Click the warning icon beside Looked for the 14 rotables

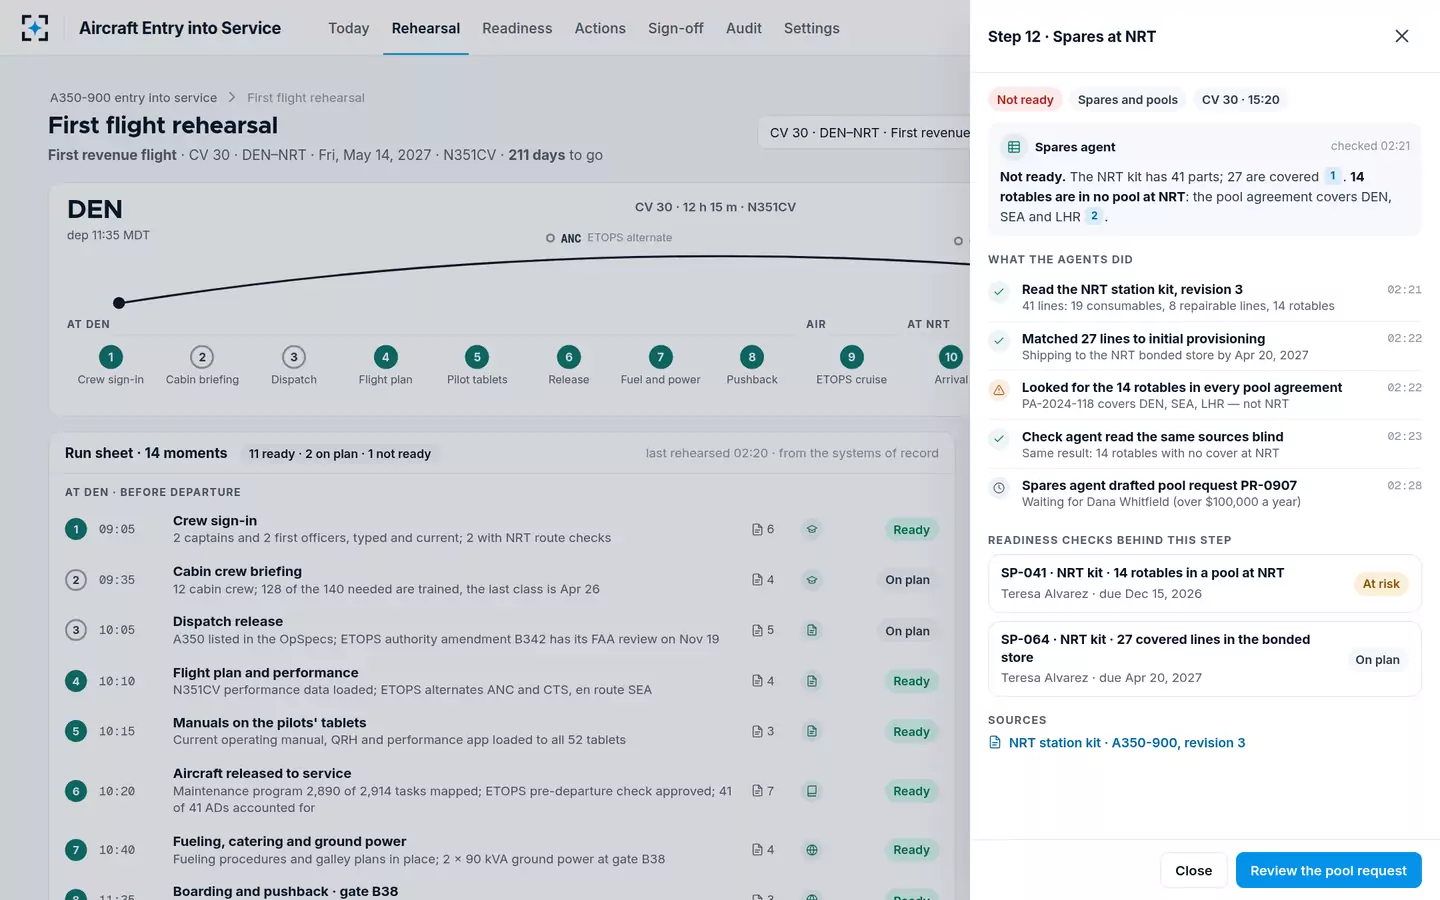click(x=999, y=390)
